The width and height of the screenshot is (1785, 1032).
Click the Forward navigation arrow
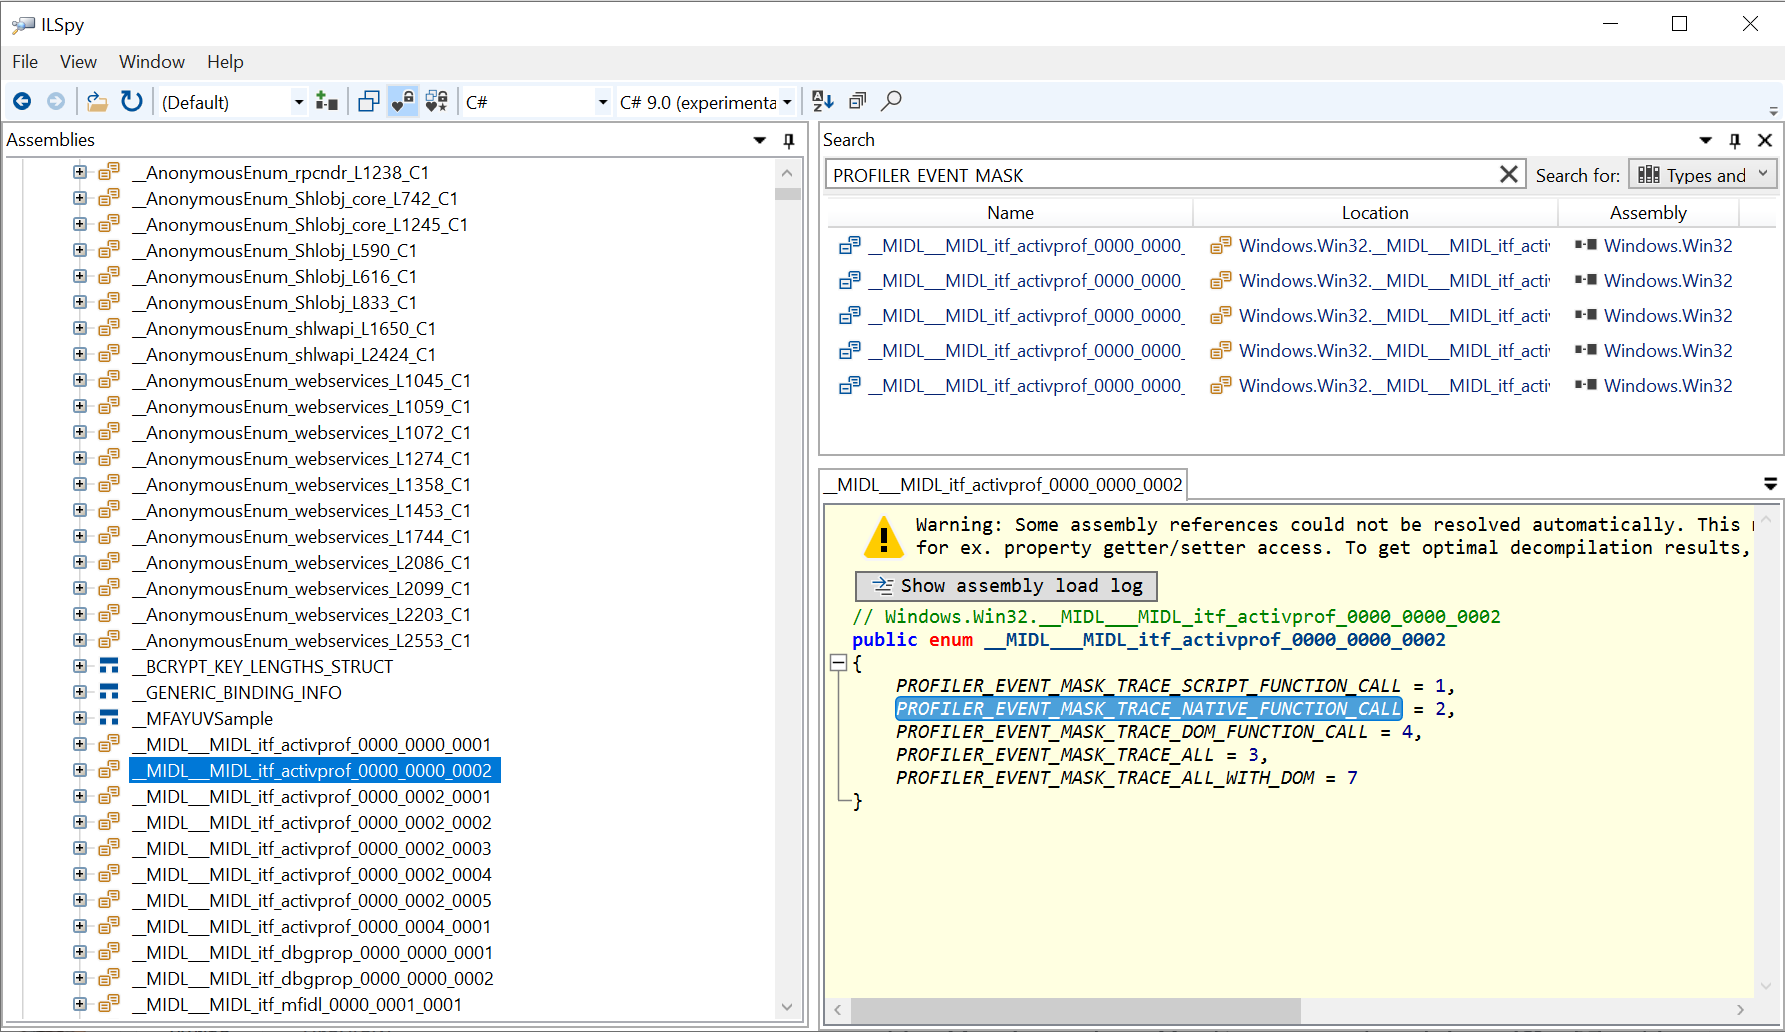[56, 101]
